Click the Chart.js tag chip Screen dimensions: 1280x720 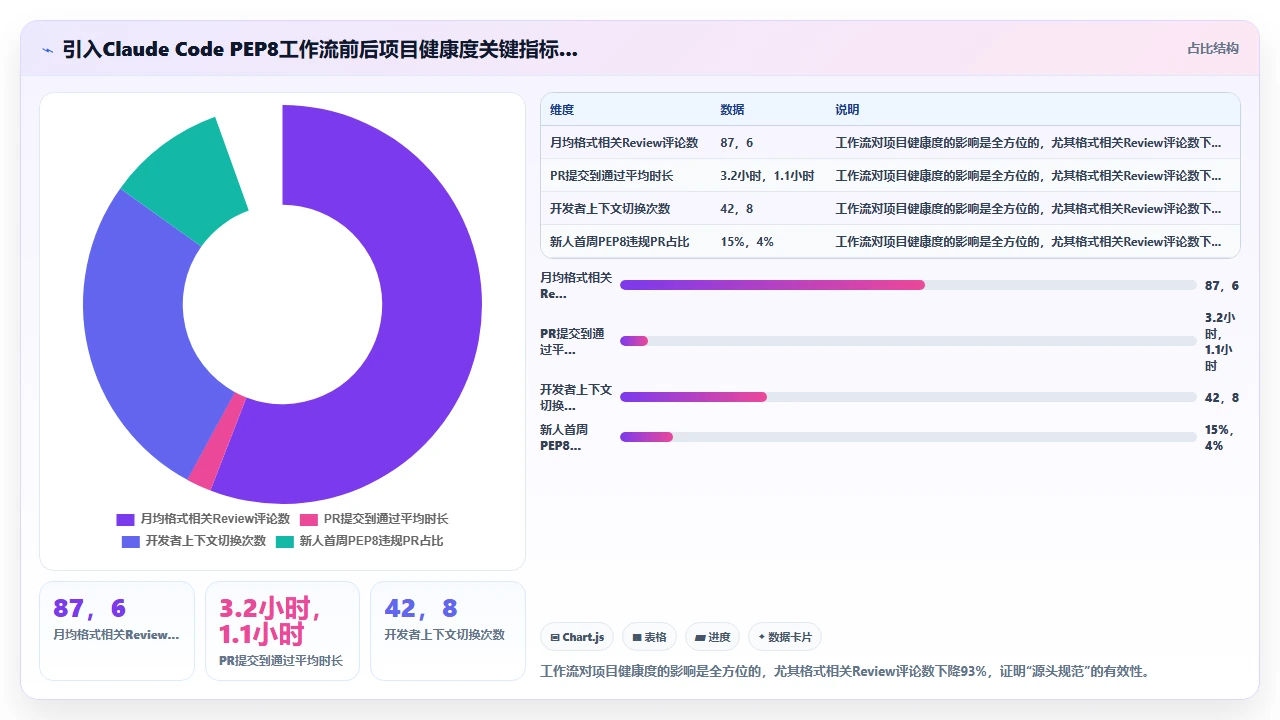tap(577, 637)
